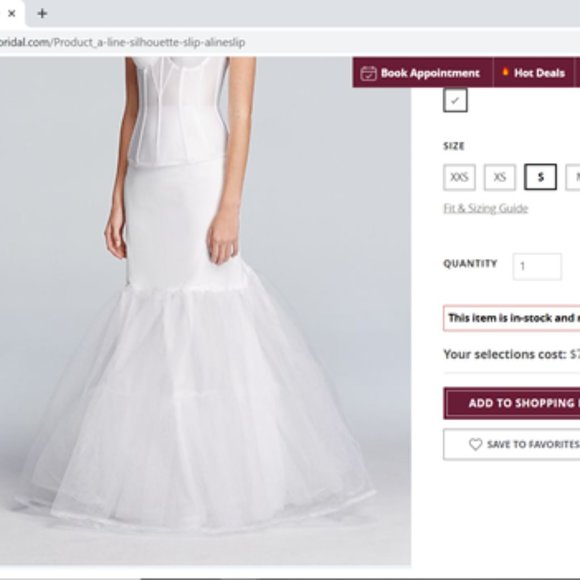Open the Hot Deals menu item
580x580 pixels.
[533, 72]
